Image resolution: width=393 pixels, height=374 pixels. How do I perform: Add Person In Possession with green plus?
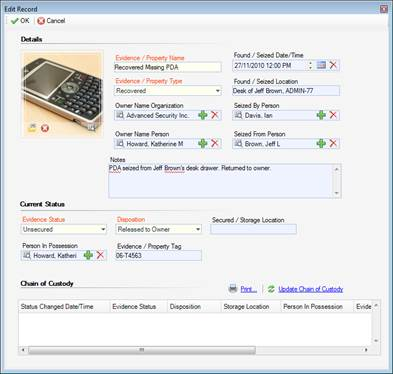[88, 255]
